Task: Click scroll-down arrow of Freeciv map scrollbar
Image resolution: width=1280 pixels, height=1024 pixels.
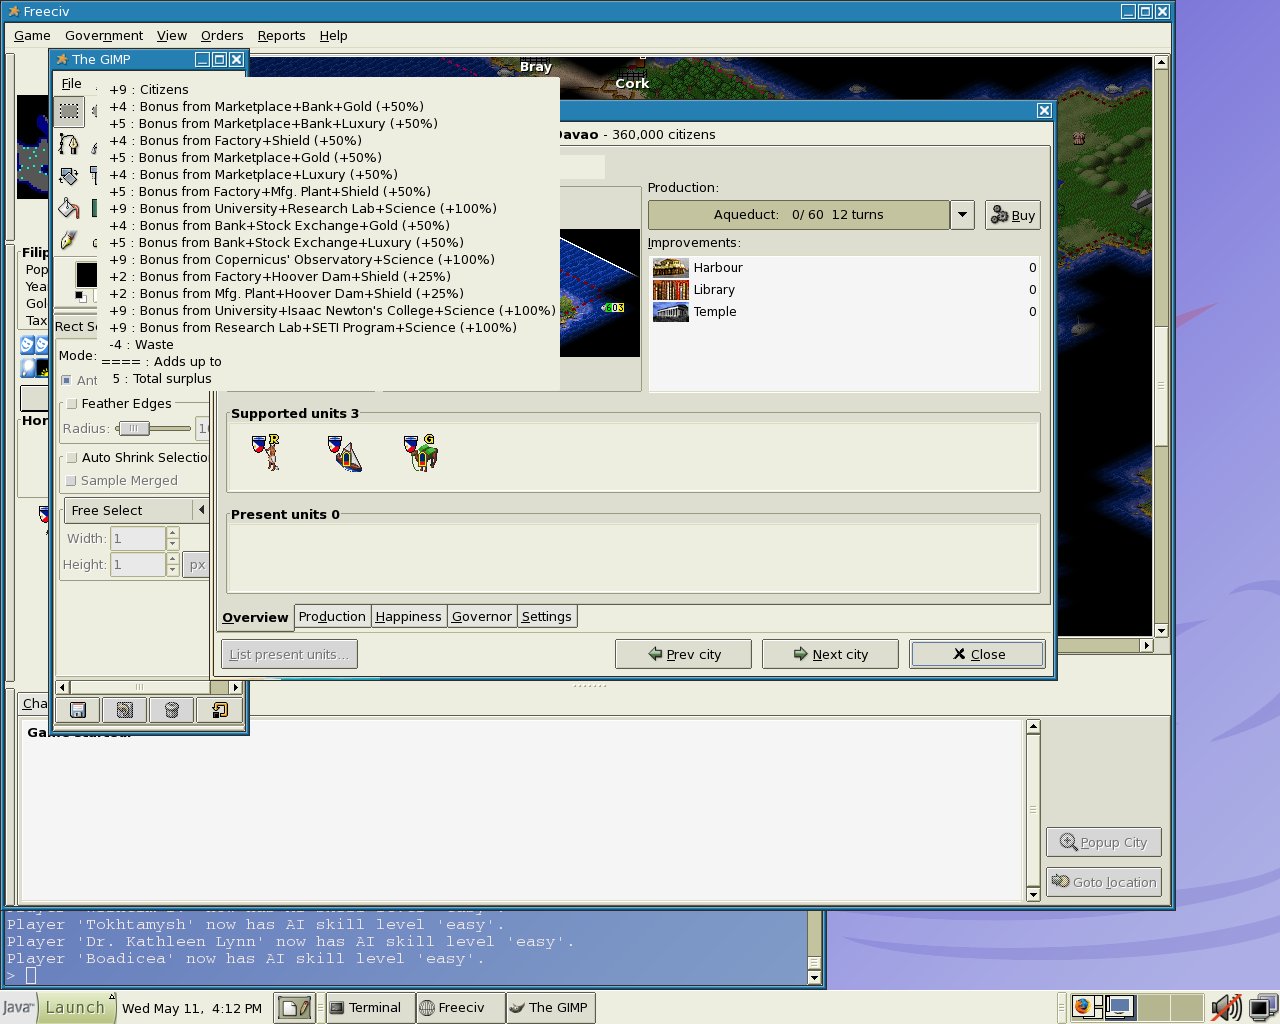Action: click(x=1161, y=631)
